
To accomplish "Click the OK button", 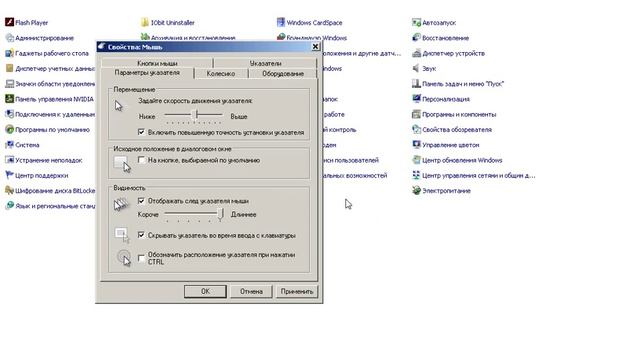I will (205, 291).
